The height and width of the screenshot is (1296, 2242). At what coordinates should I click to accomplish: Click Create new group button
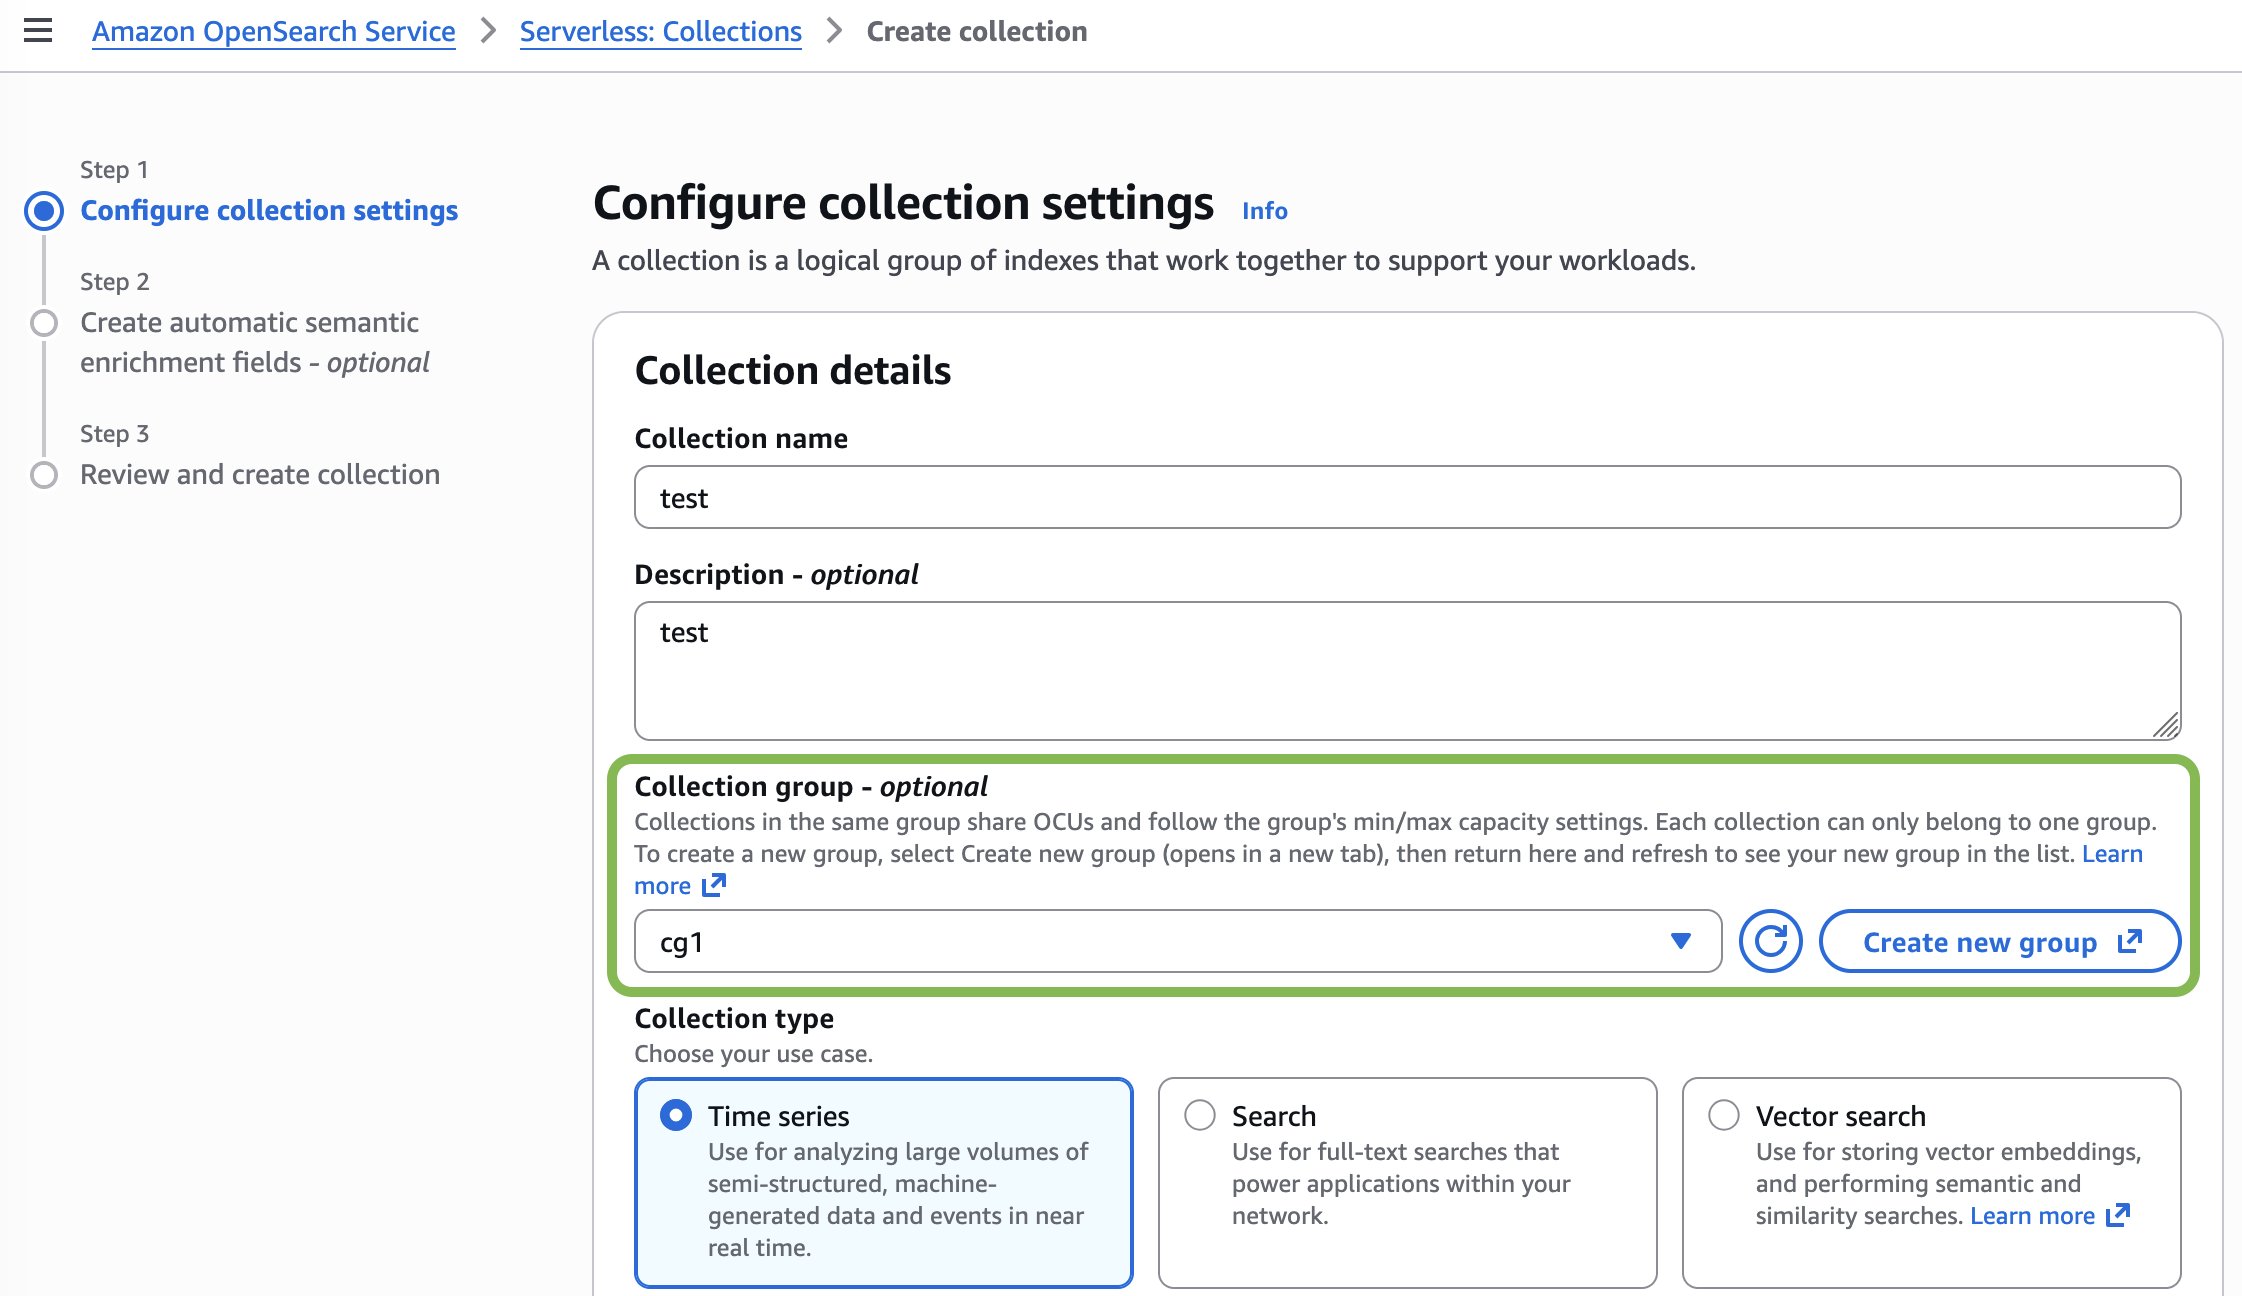click(x=1980, y=941)
